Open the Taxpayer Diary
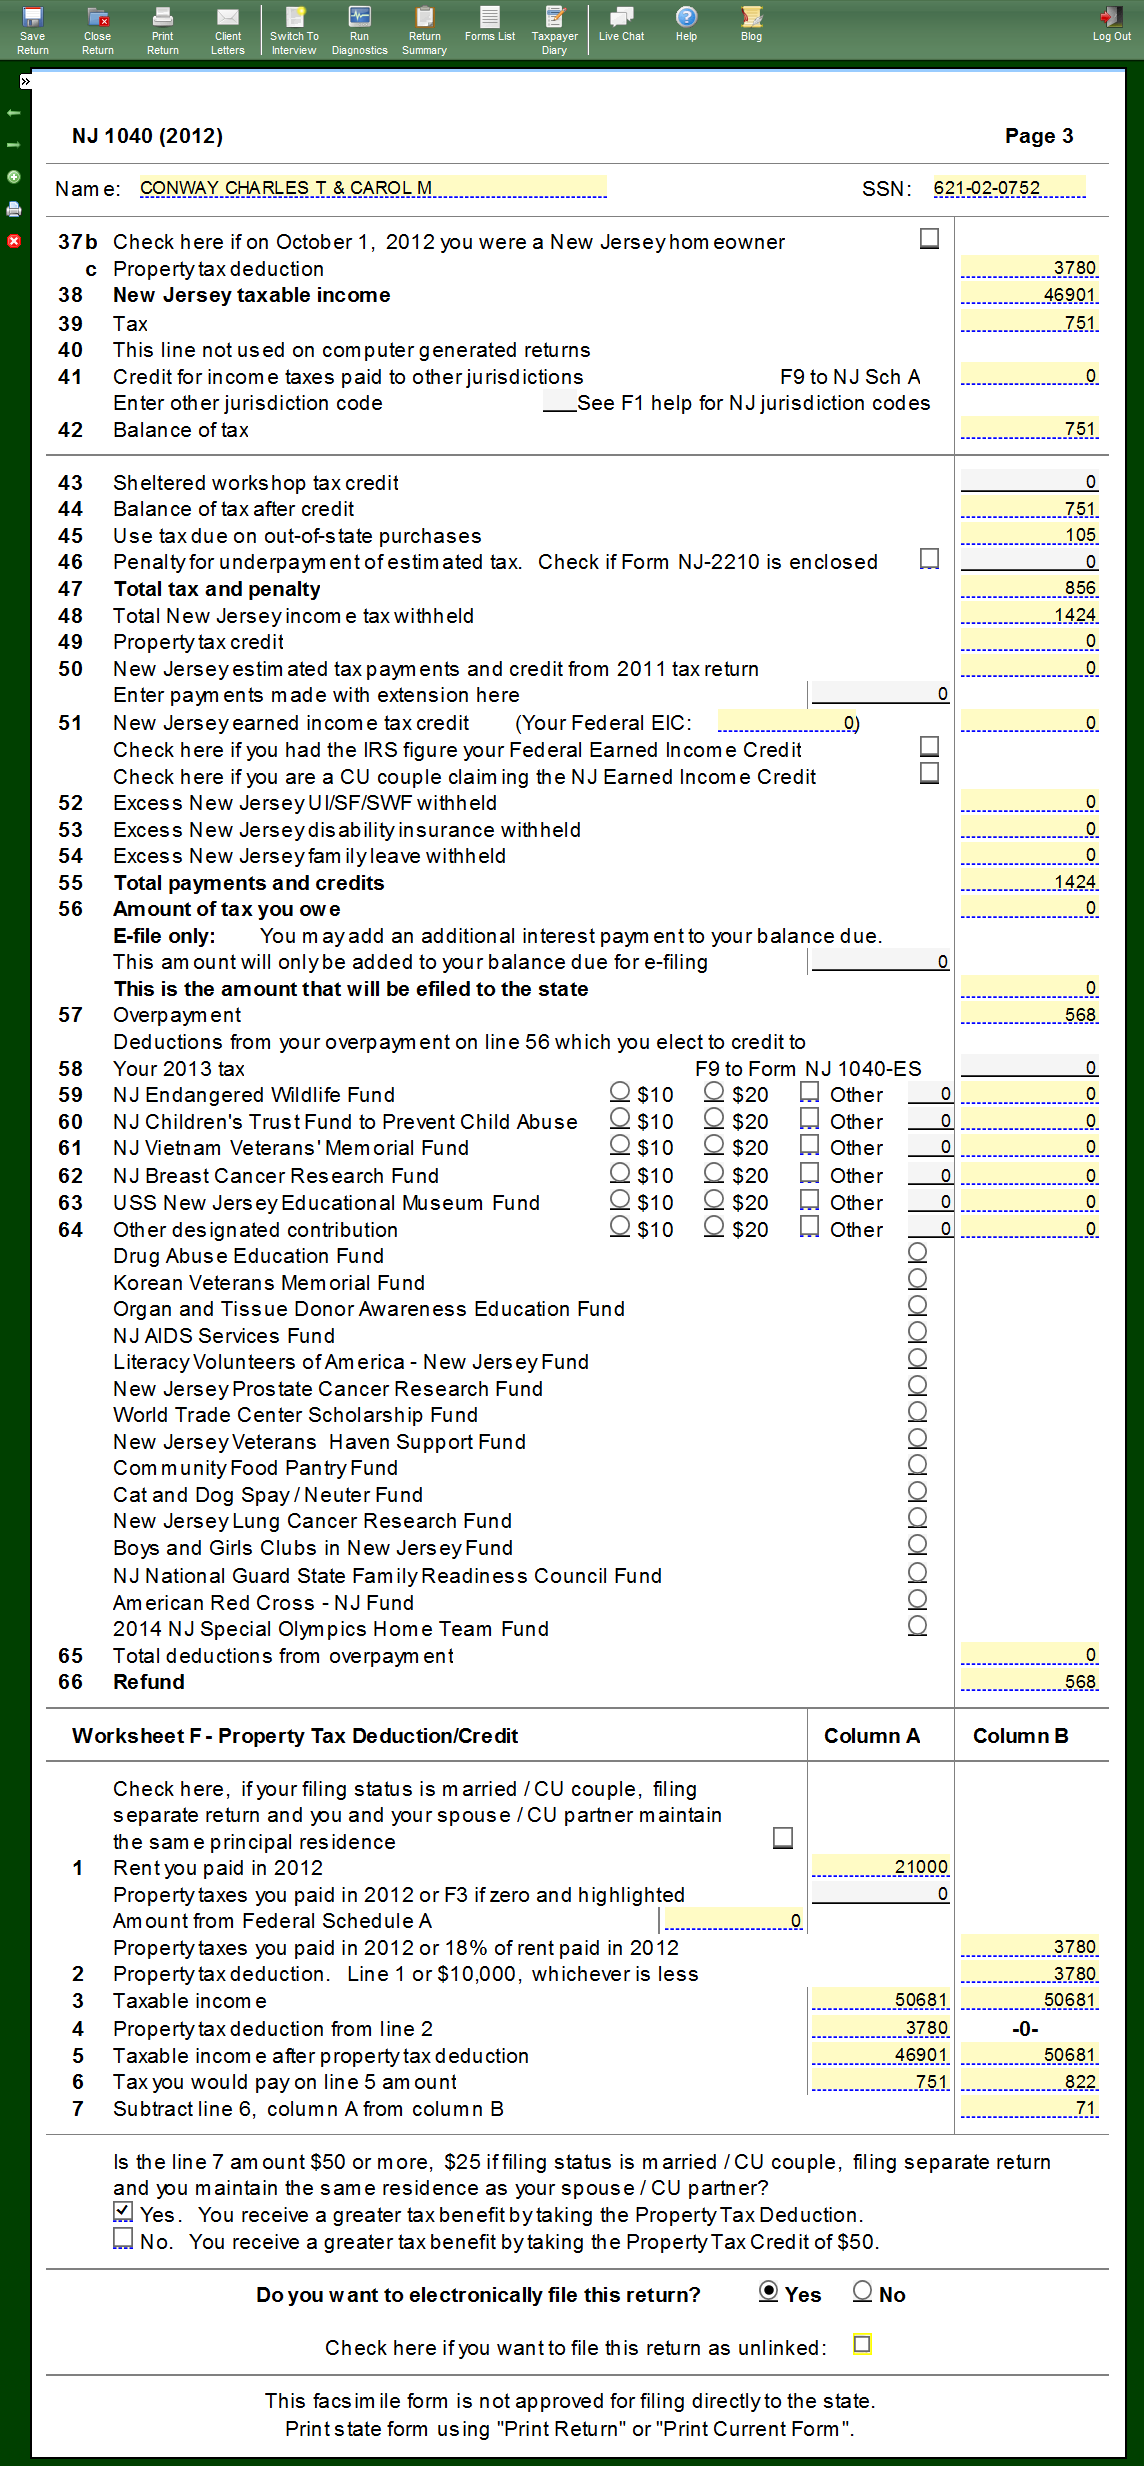 click(x=554, y=30)
